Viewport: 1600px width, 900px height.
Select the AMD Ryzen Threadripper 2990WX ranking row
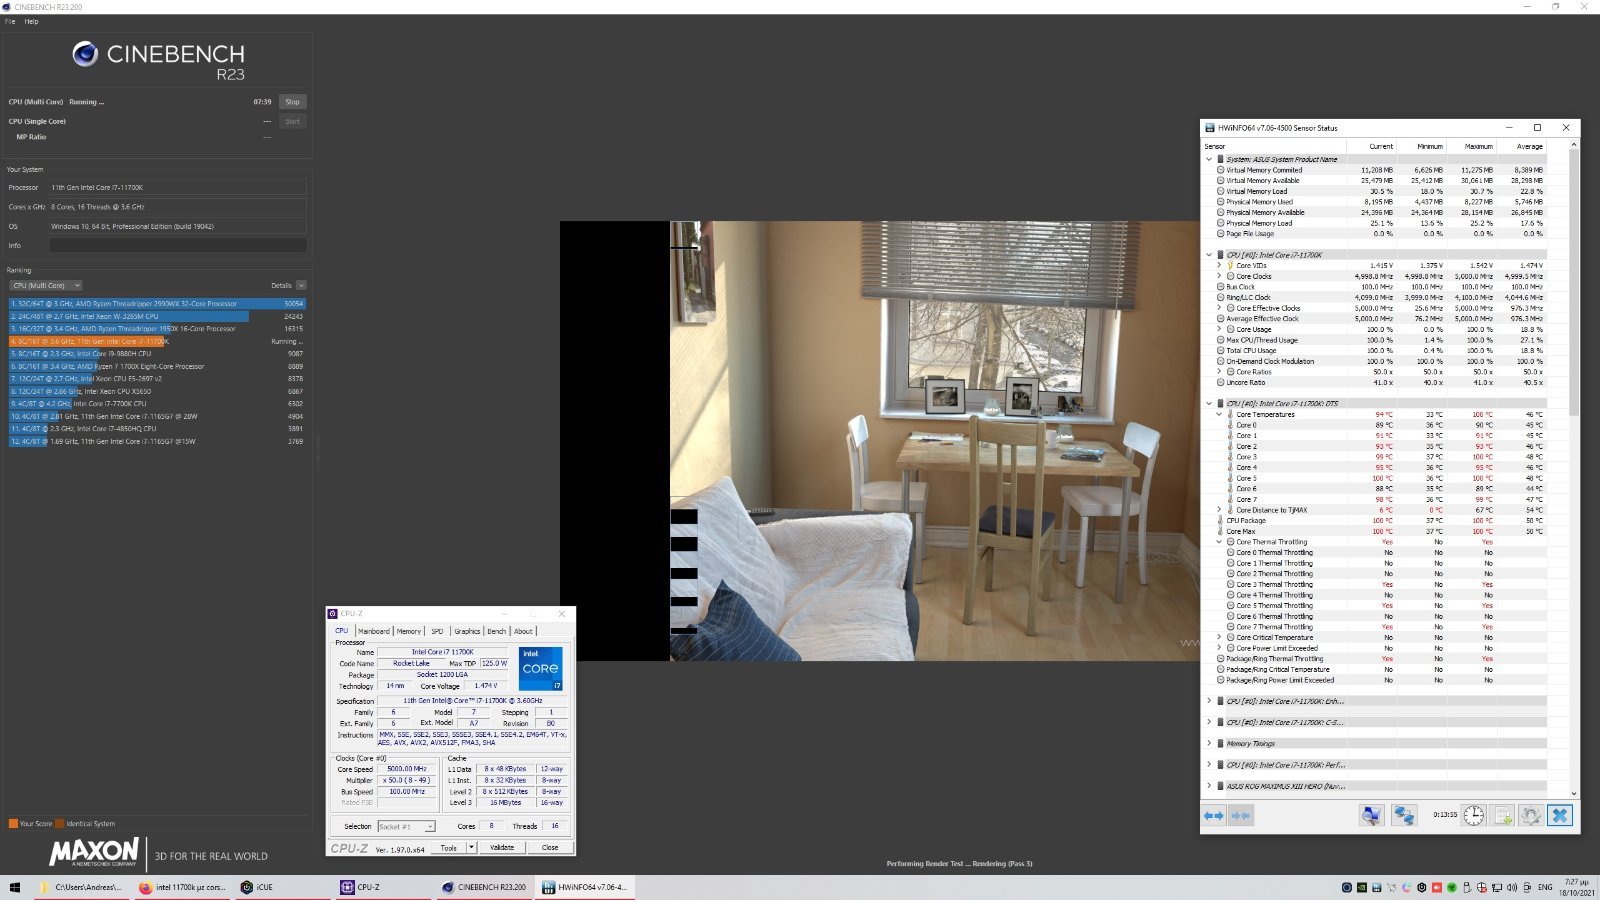157,304
